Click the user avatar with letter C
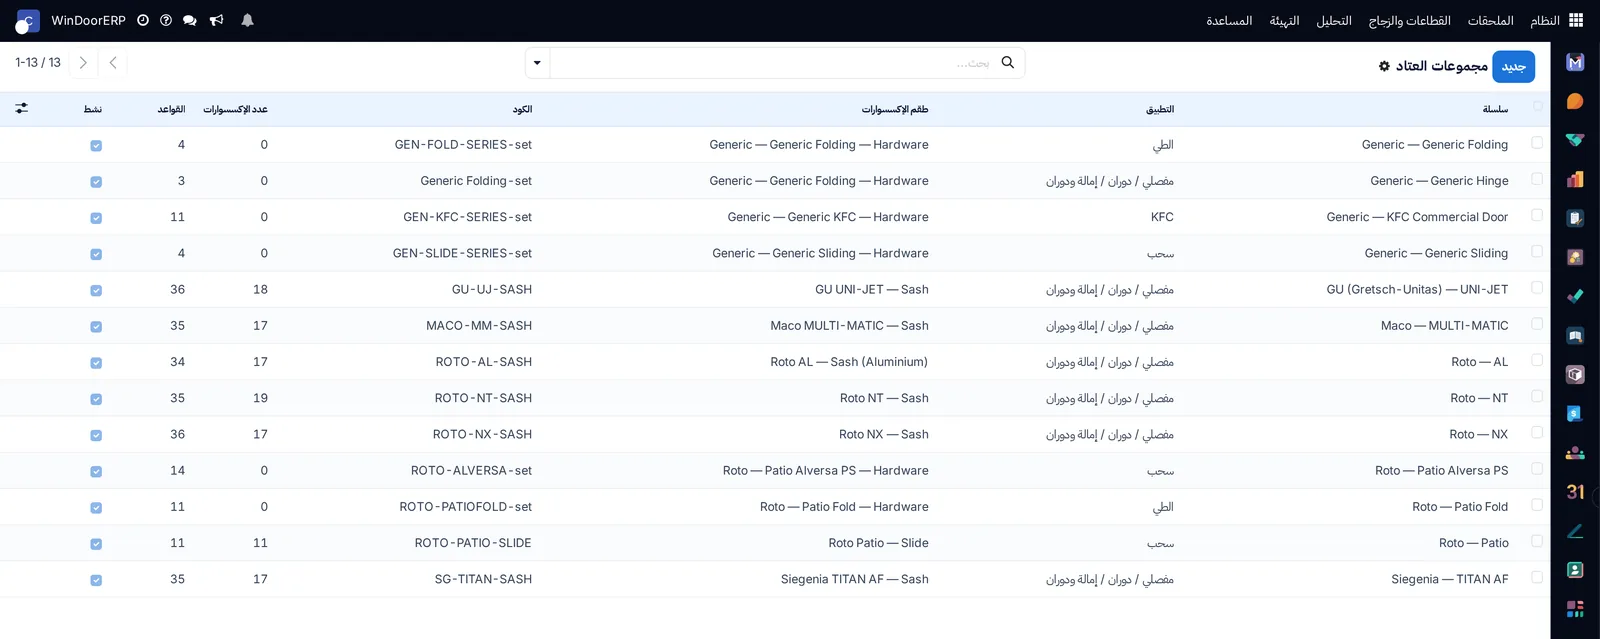This screenshot has height=639, width=1600. (27, 21)
